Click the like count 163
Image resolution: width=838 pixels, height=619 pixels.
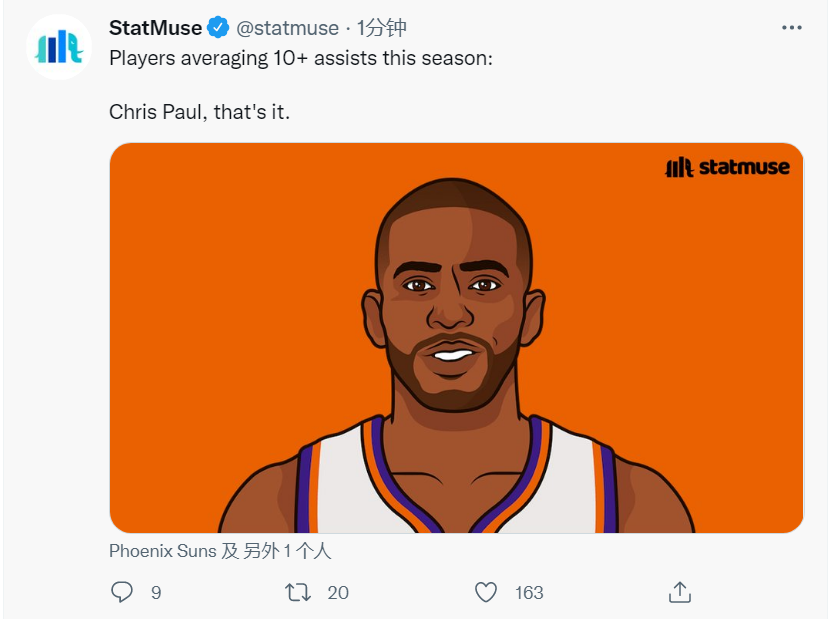(529, 593)
